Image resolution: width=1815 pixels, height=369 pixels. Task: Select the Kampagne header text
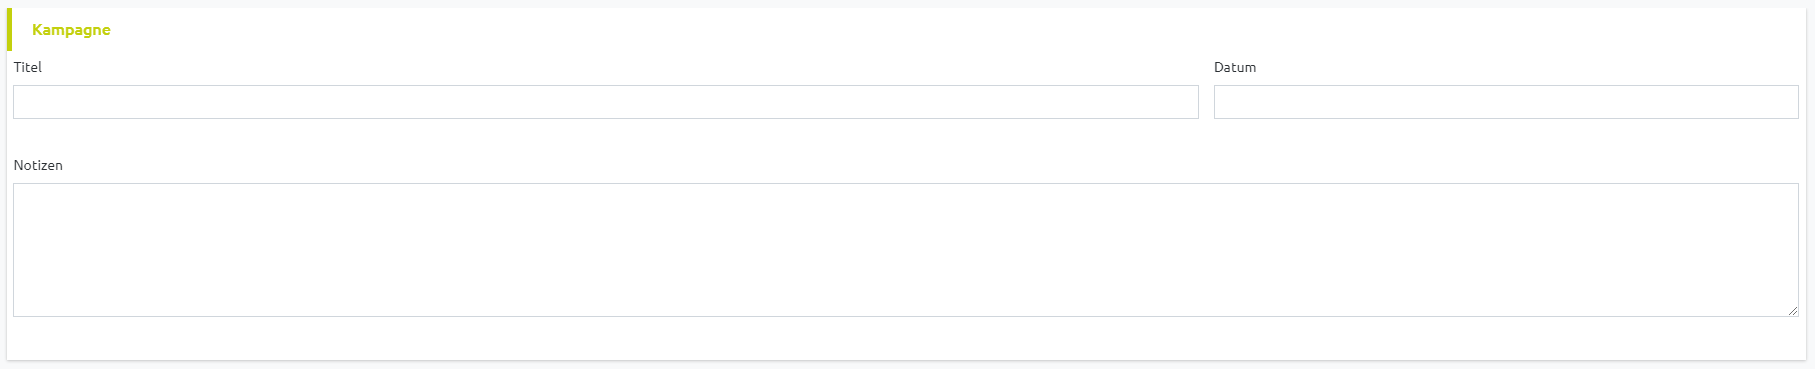point(71,30)
